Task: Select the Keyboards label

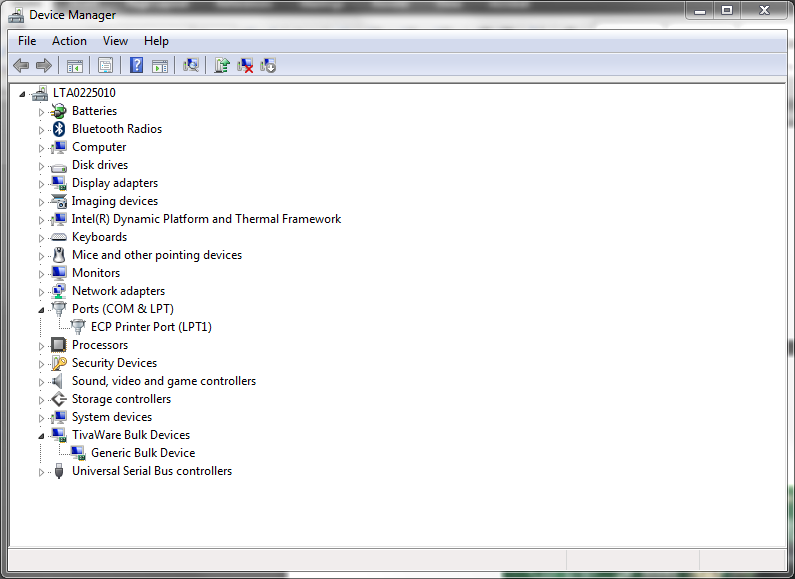Action: [x=99, y=237]
